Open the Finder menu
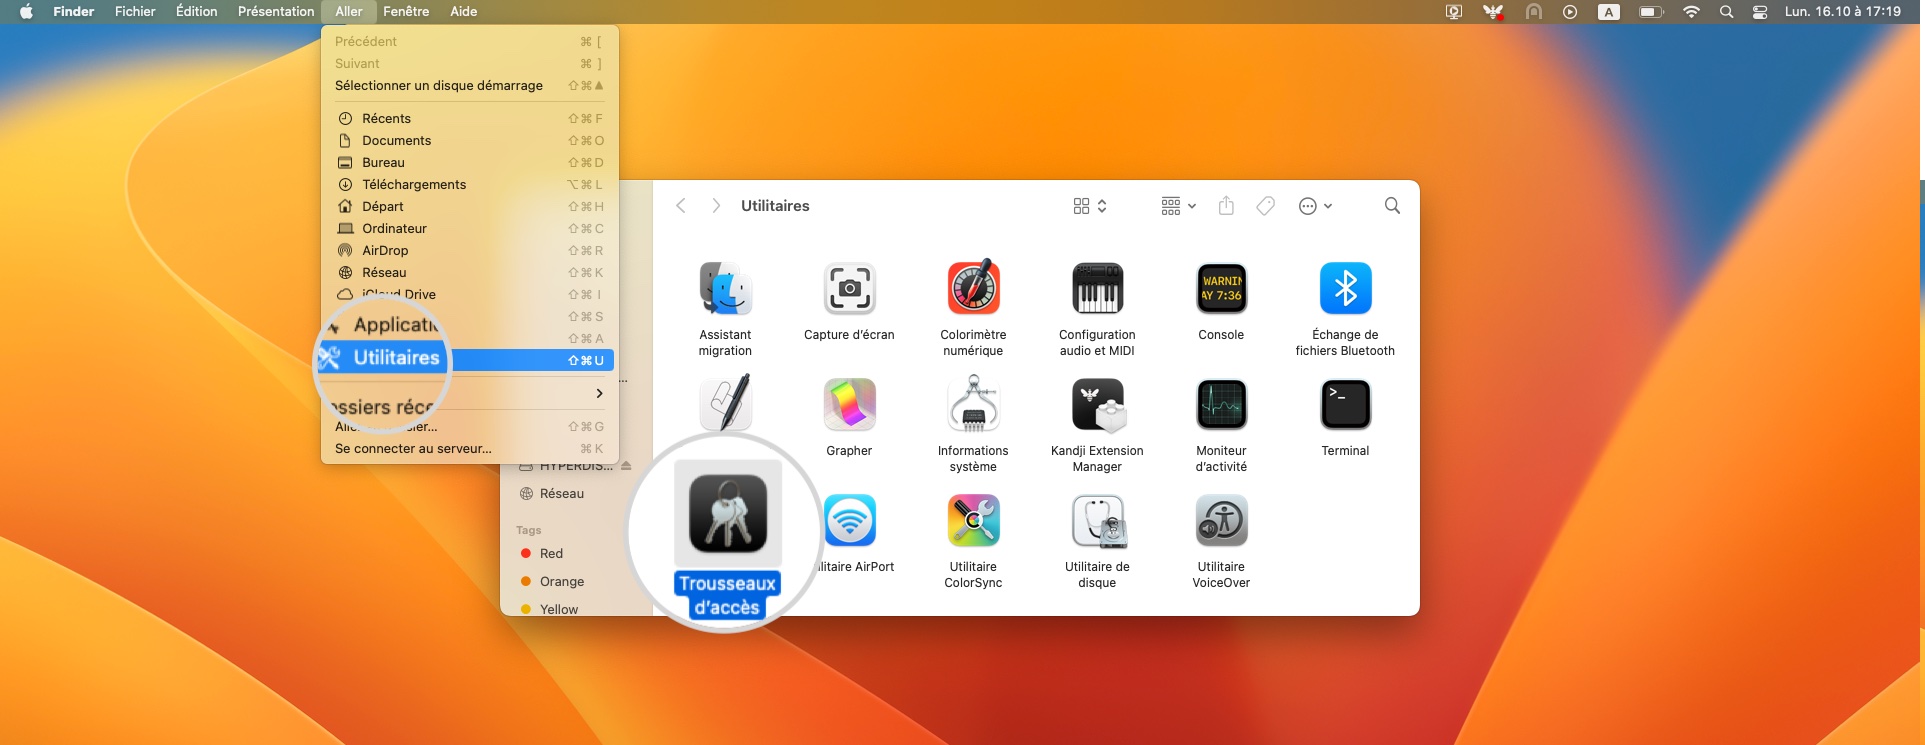This screenshot has width=1925, height=745. 74,12
